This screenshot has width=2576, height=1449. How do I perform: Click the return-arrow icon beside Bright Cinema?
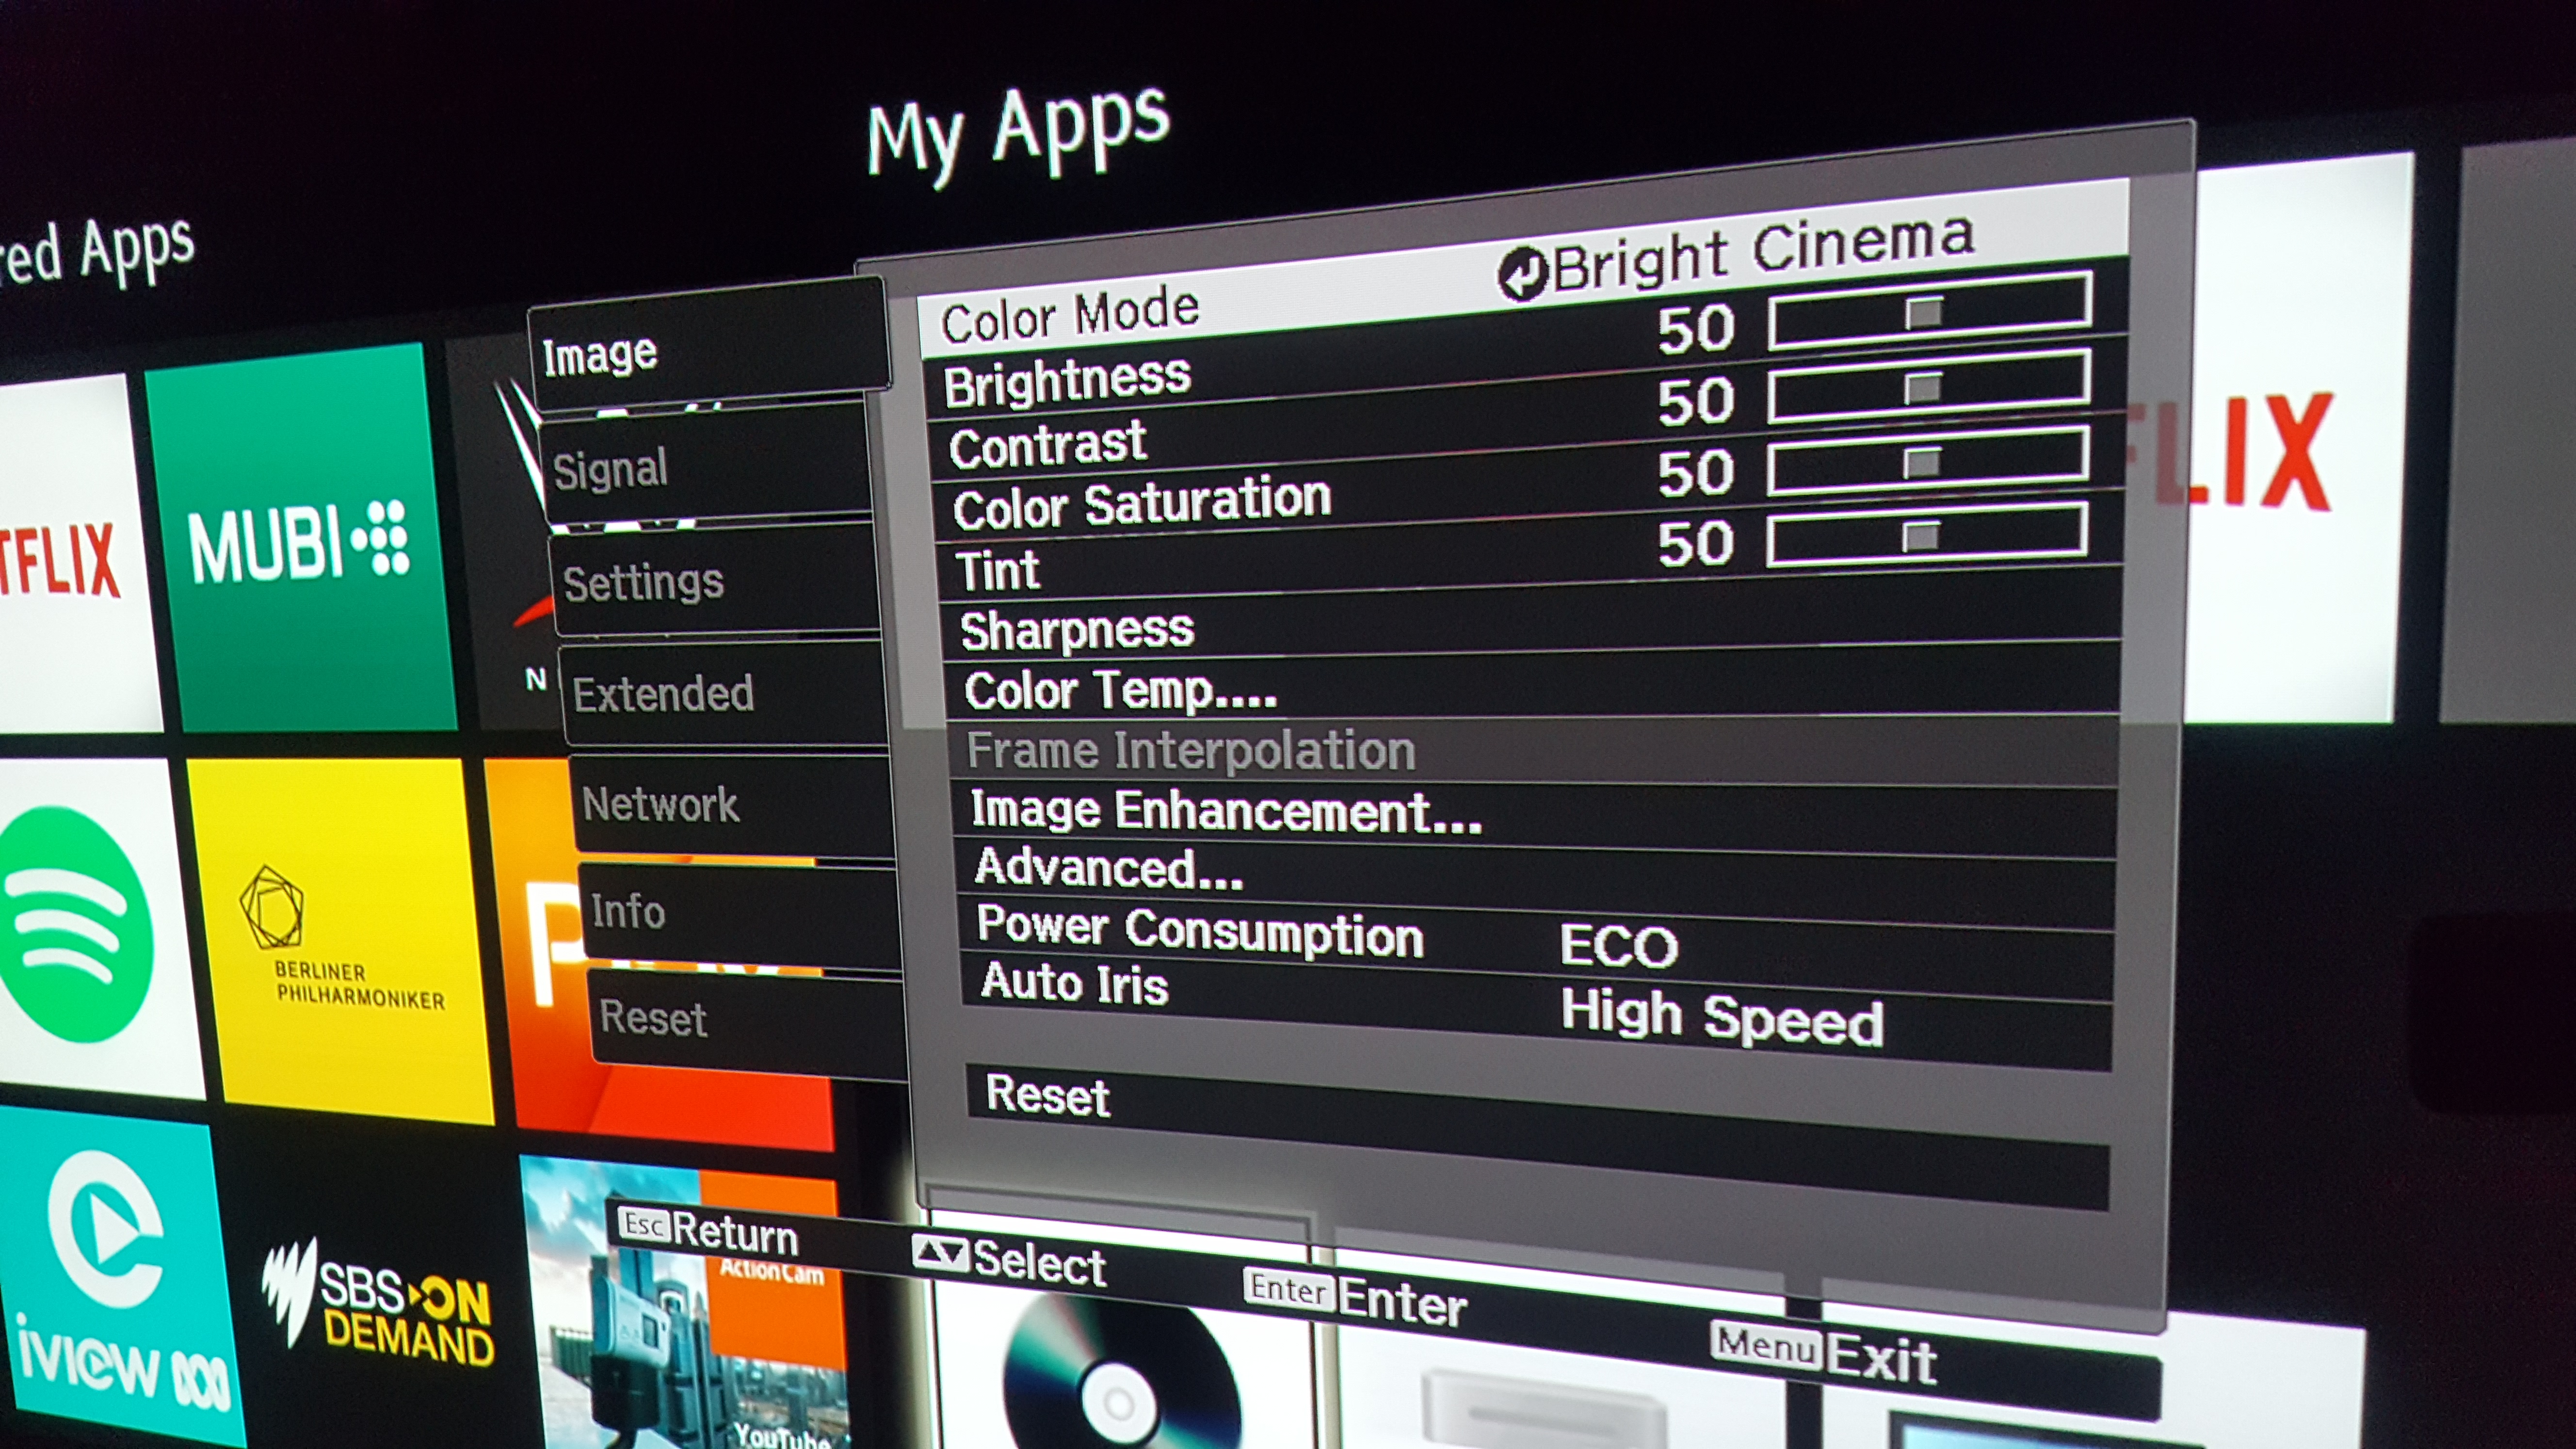click(1523, 274)
